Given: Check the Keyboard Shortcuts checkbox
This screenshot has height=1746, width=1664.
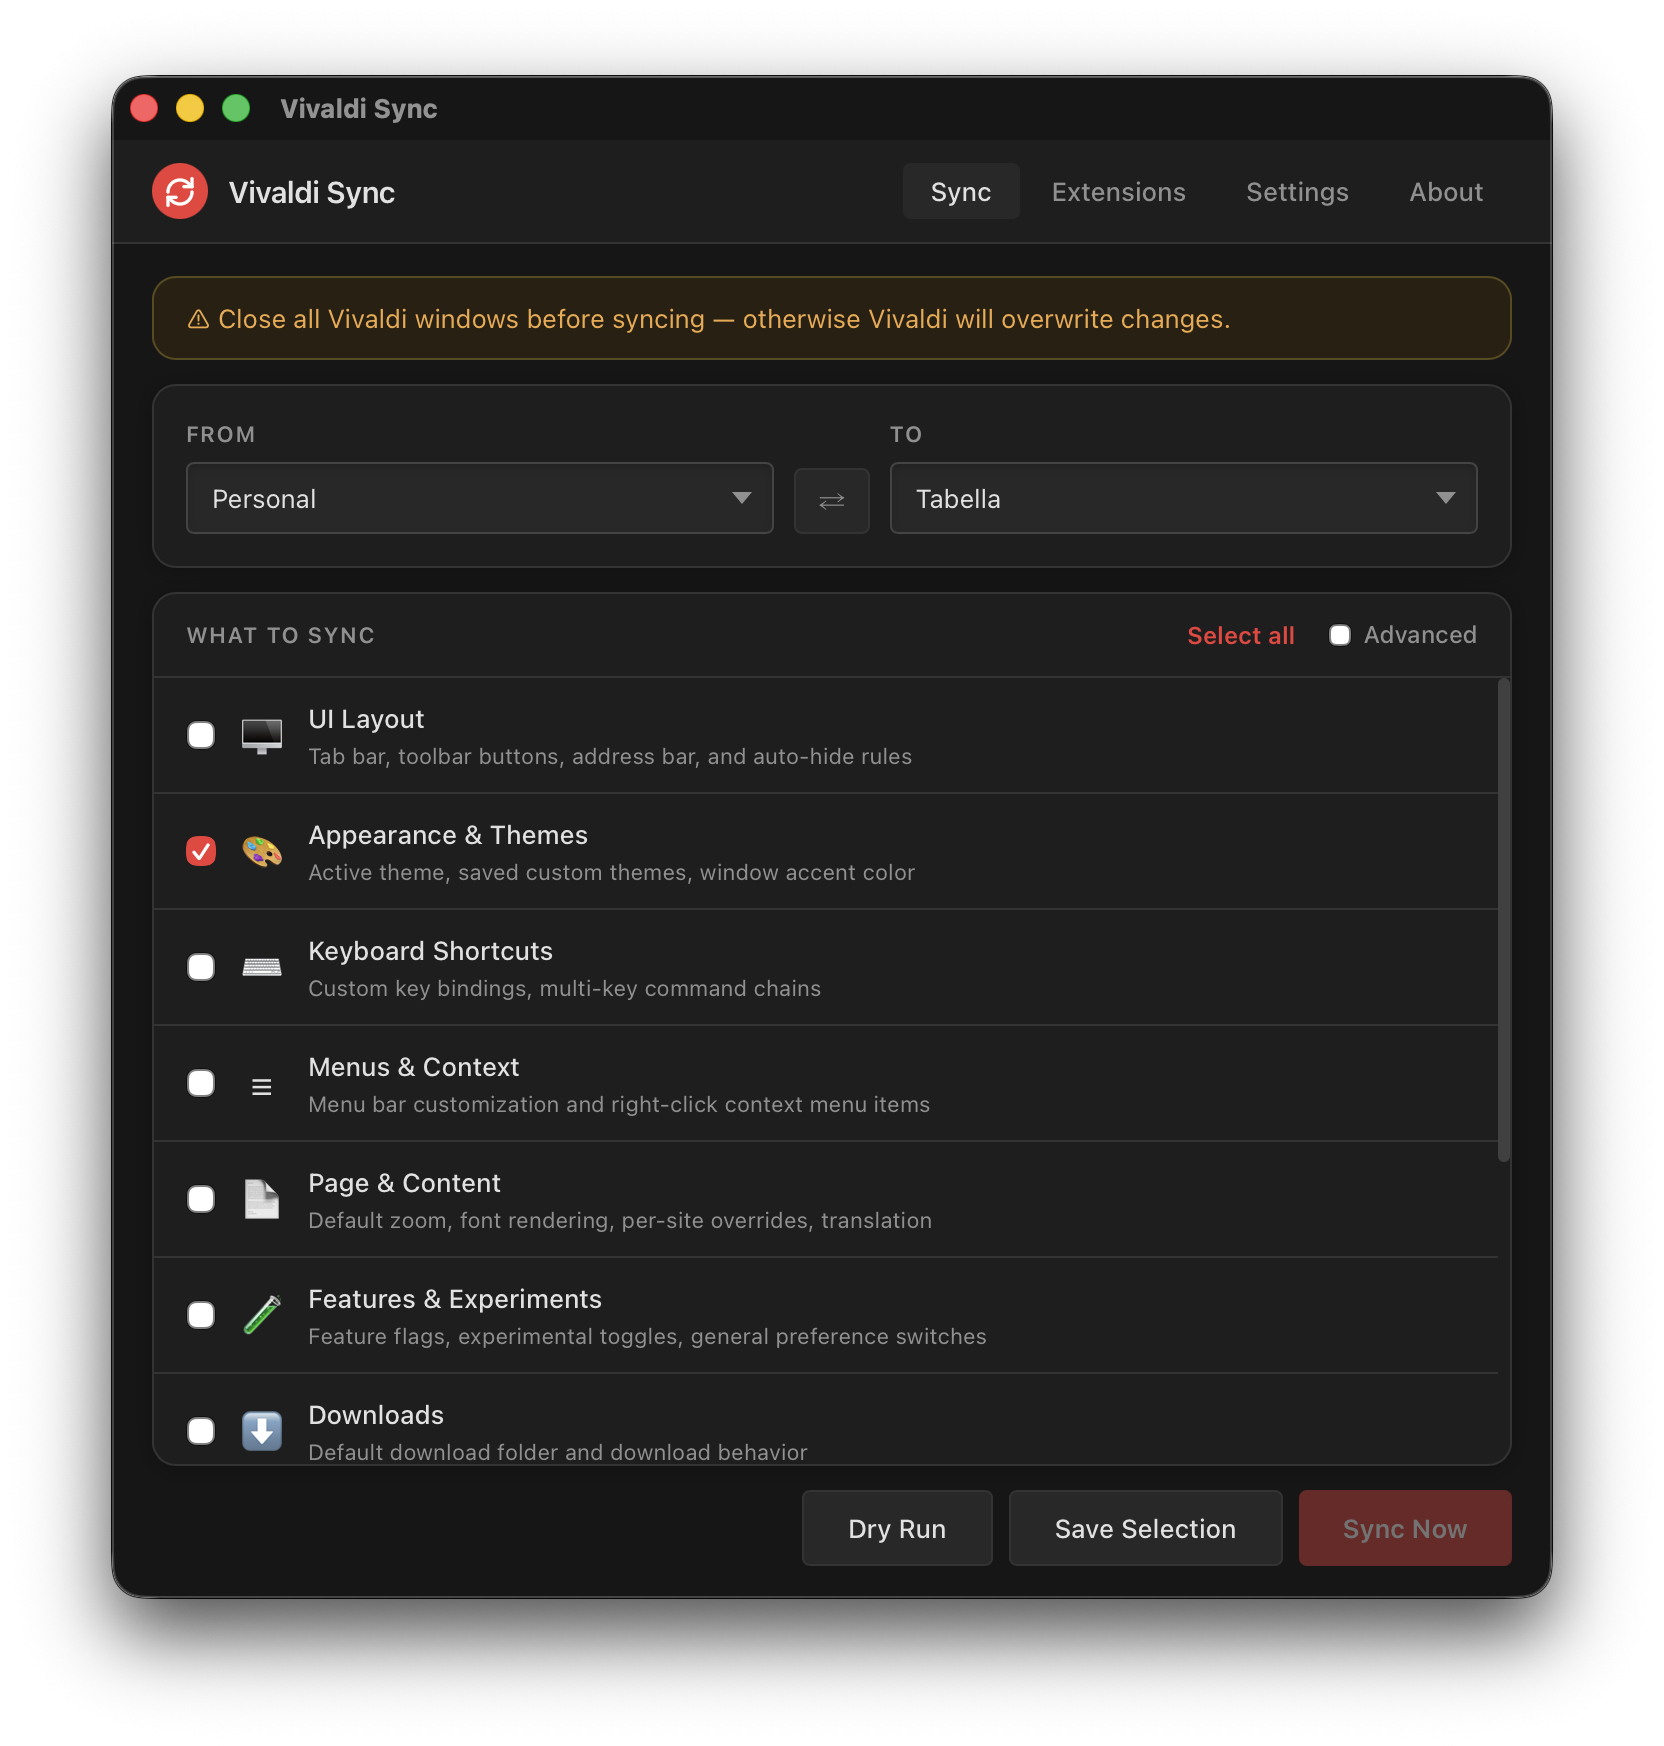Looking at the screenshot, I should click(201, 967).
